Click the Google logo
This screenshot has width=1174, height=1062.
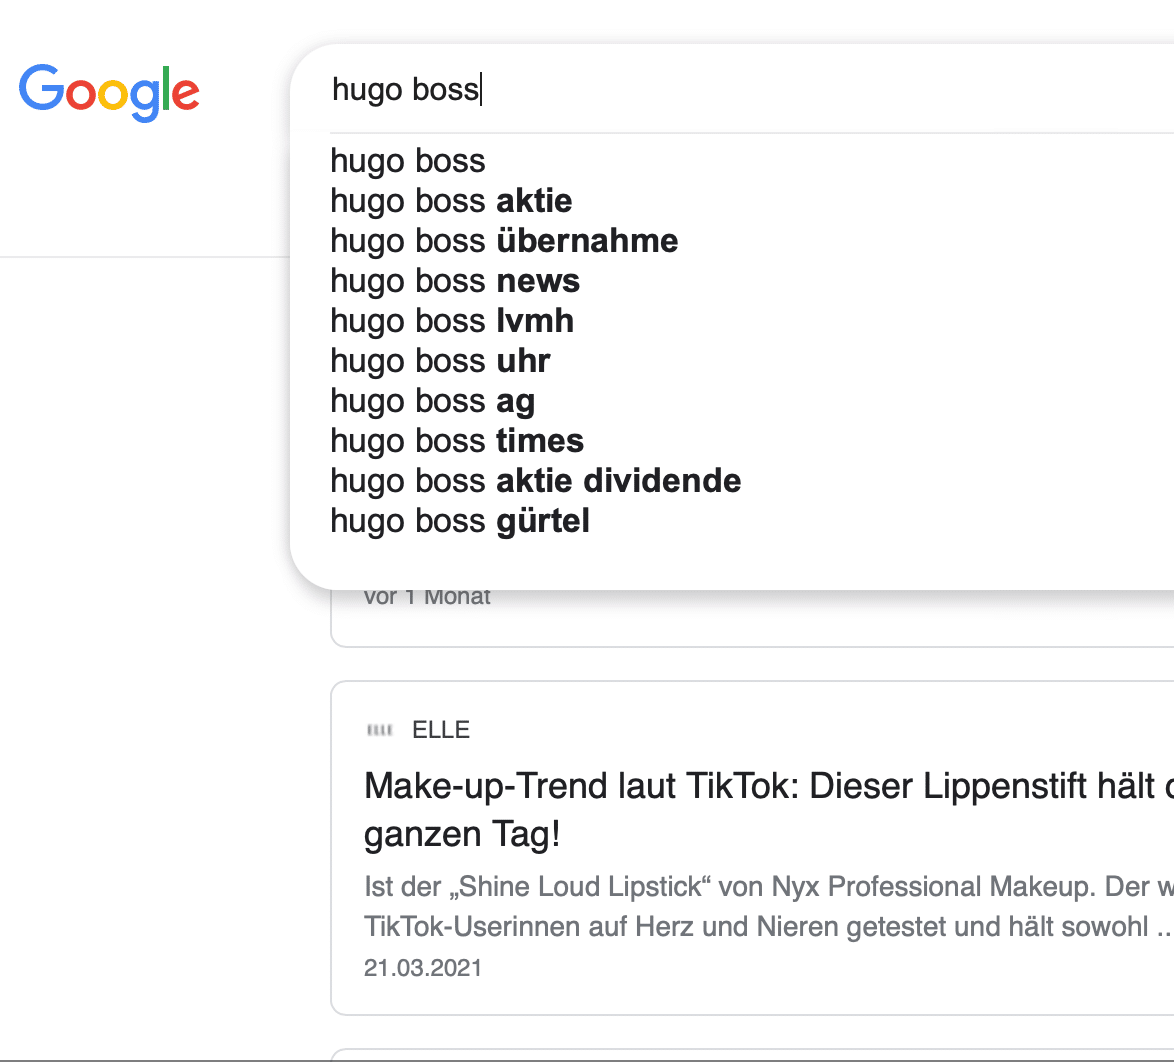109,92
